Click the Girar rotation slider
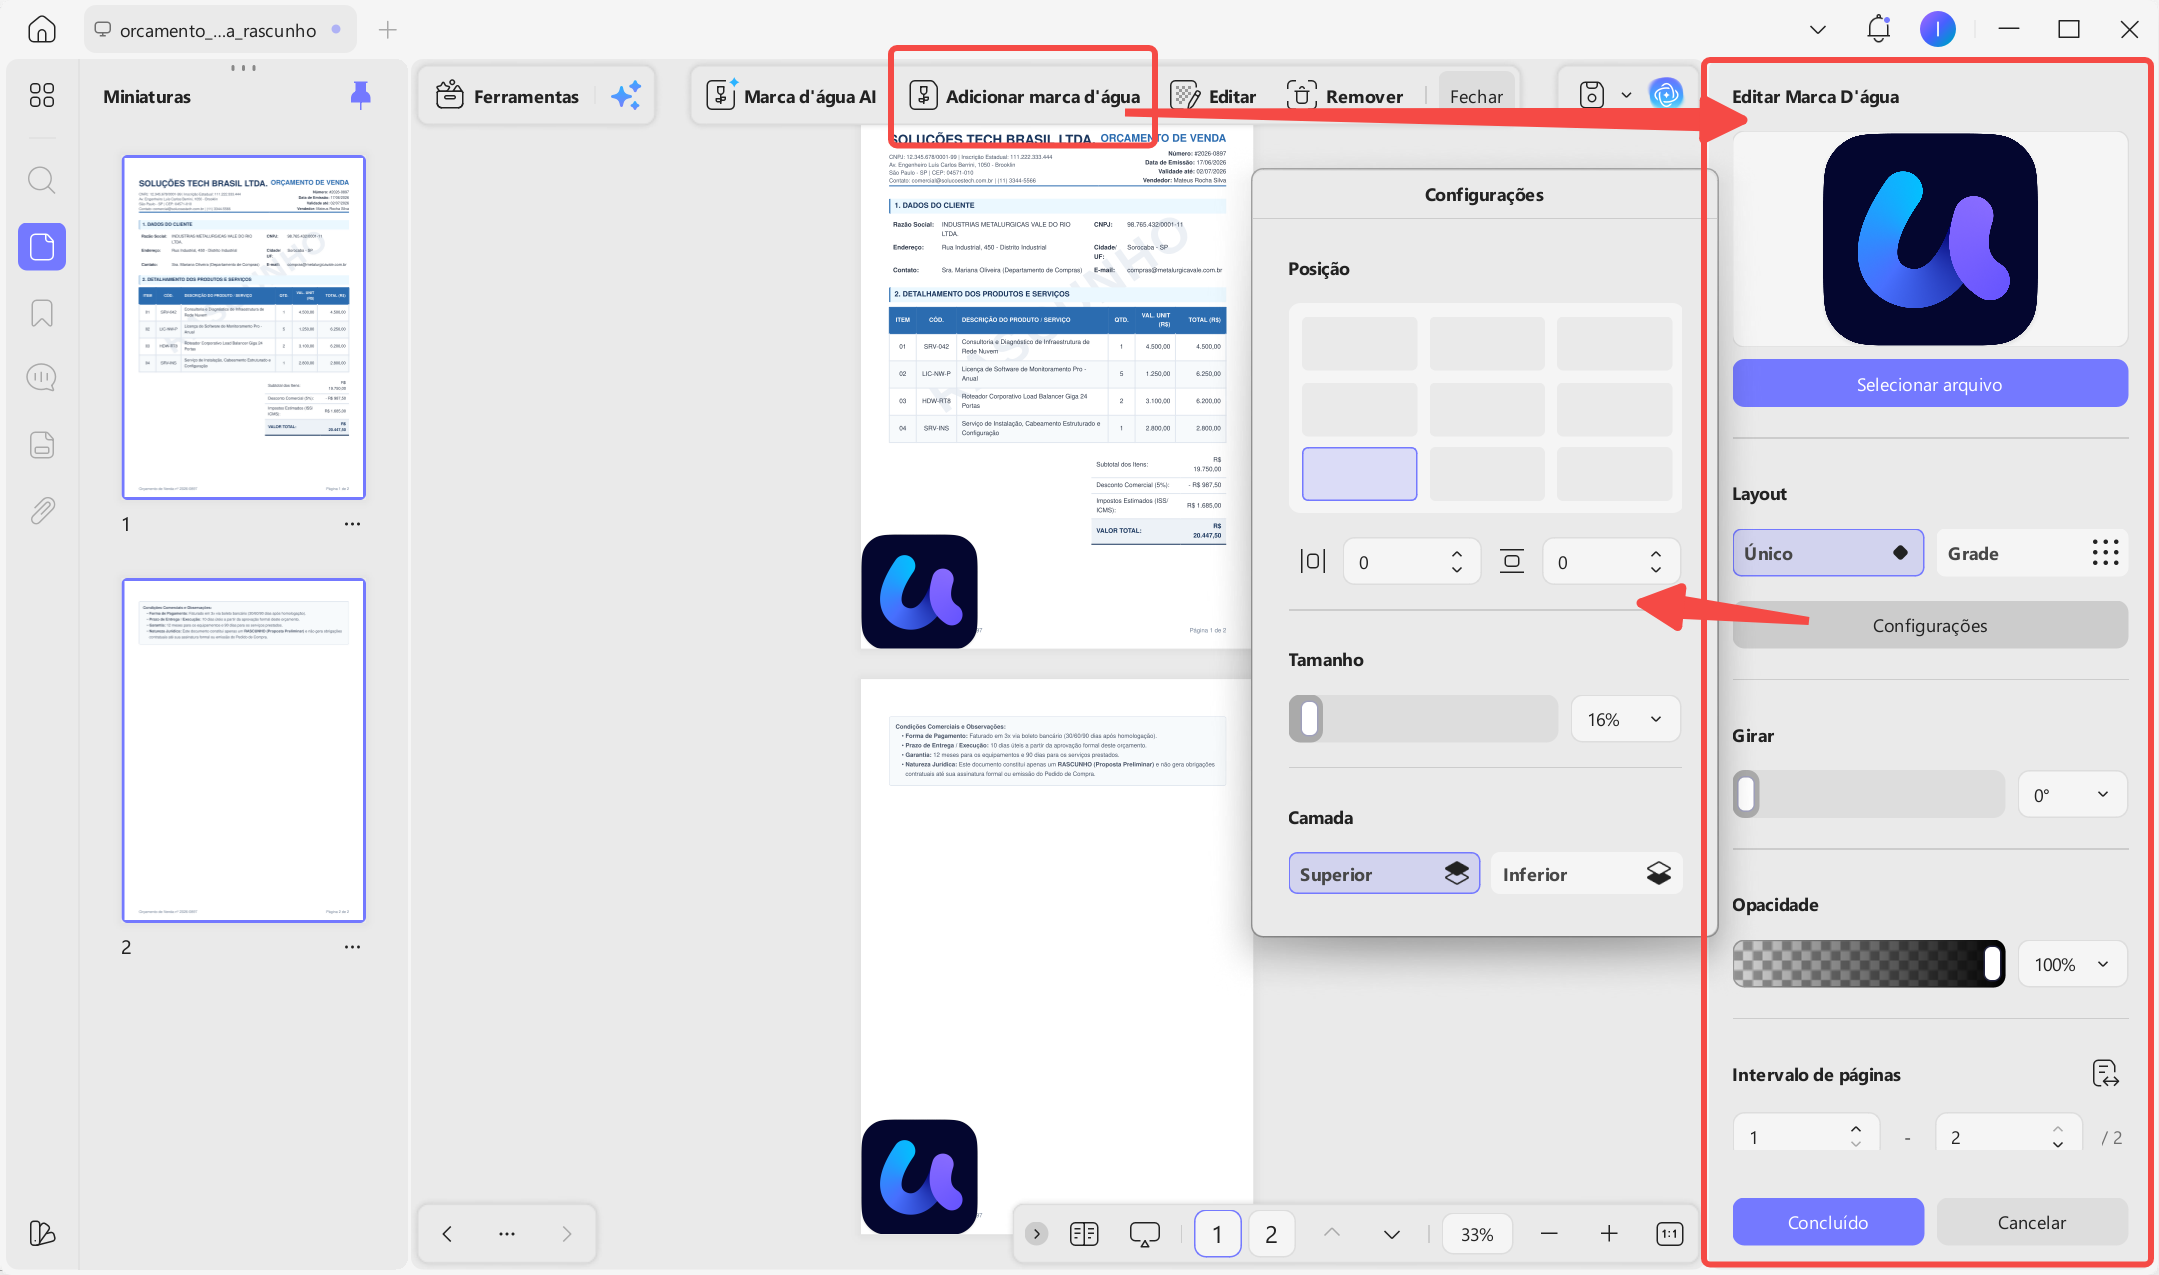The image size is (2159, 1275). point(1868,794)
